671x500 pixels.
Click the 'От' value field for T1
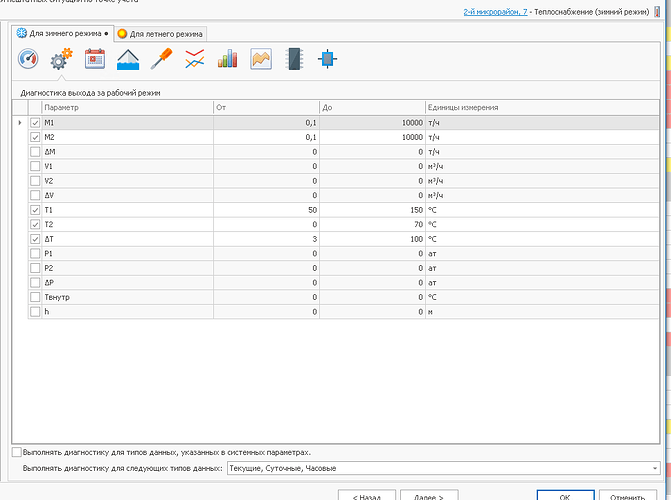click(266, 211)
